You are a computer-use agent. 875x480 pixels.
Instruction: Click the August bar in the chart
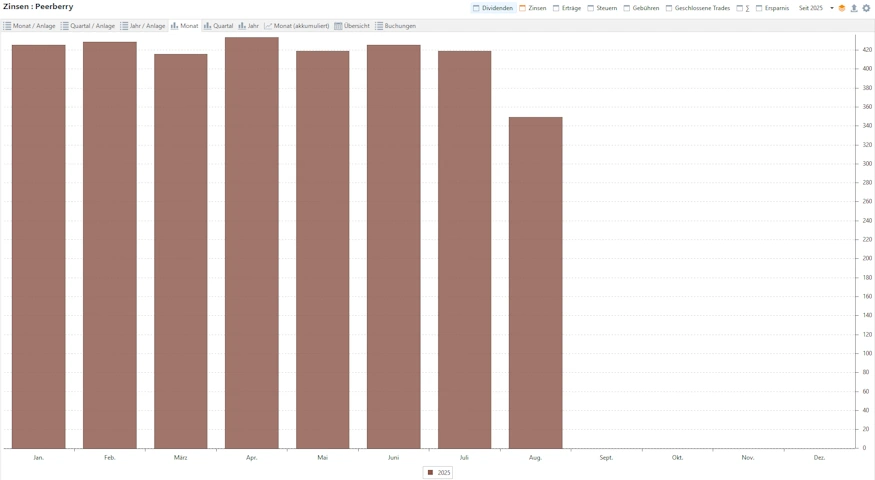[535, 283]
